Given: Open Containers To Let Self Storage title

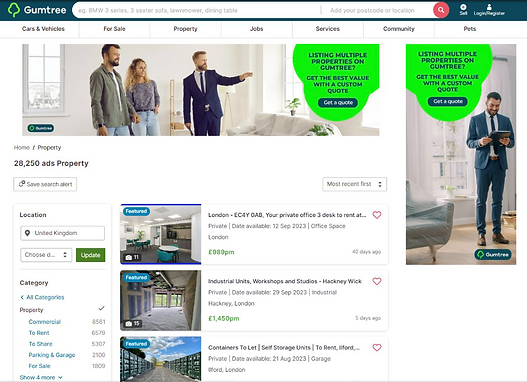Looking at the screenshot, I should [284, 347].
